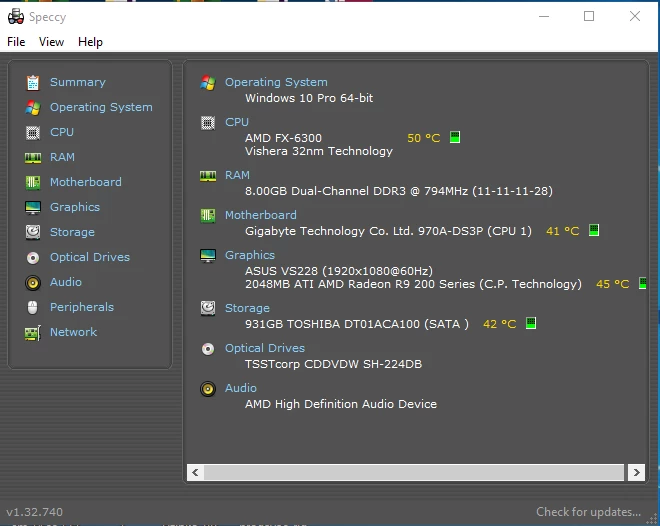
Task: Click the RAM icon in summary pane
Action: (208, 175)
